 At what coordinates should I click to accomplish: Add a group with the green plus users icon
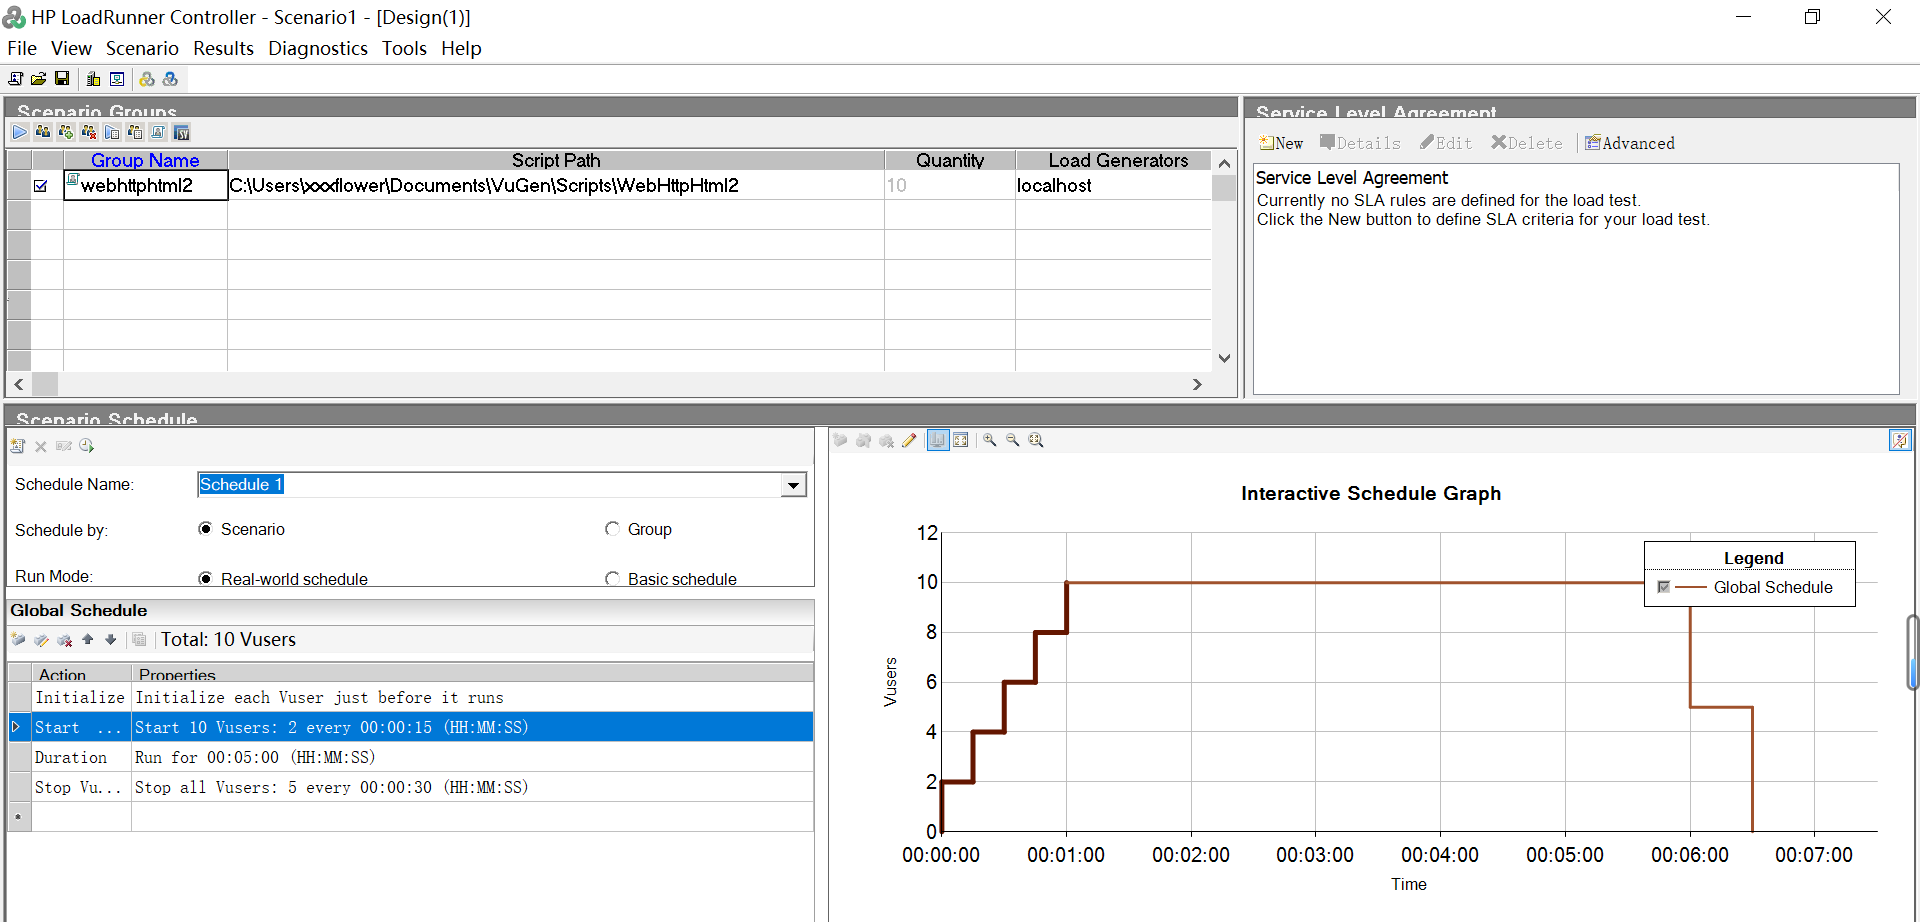(x=66, y=132)
